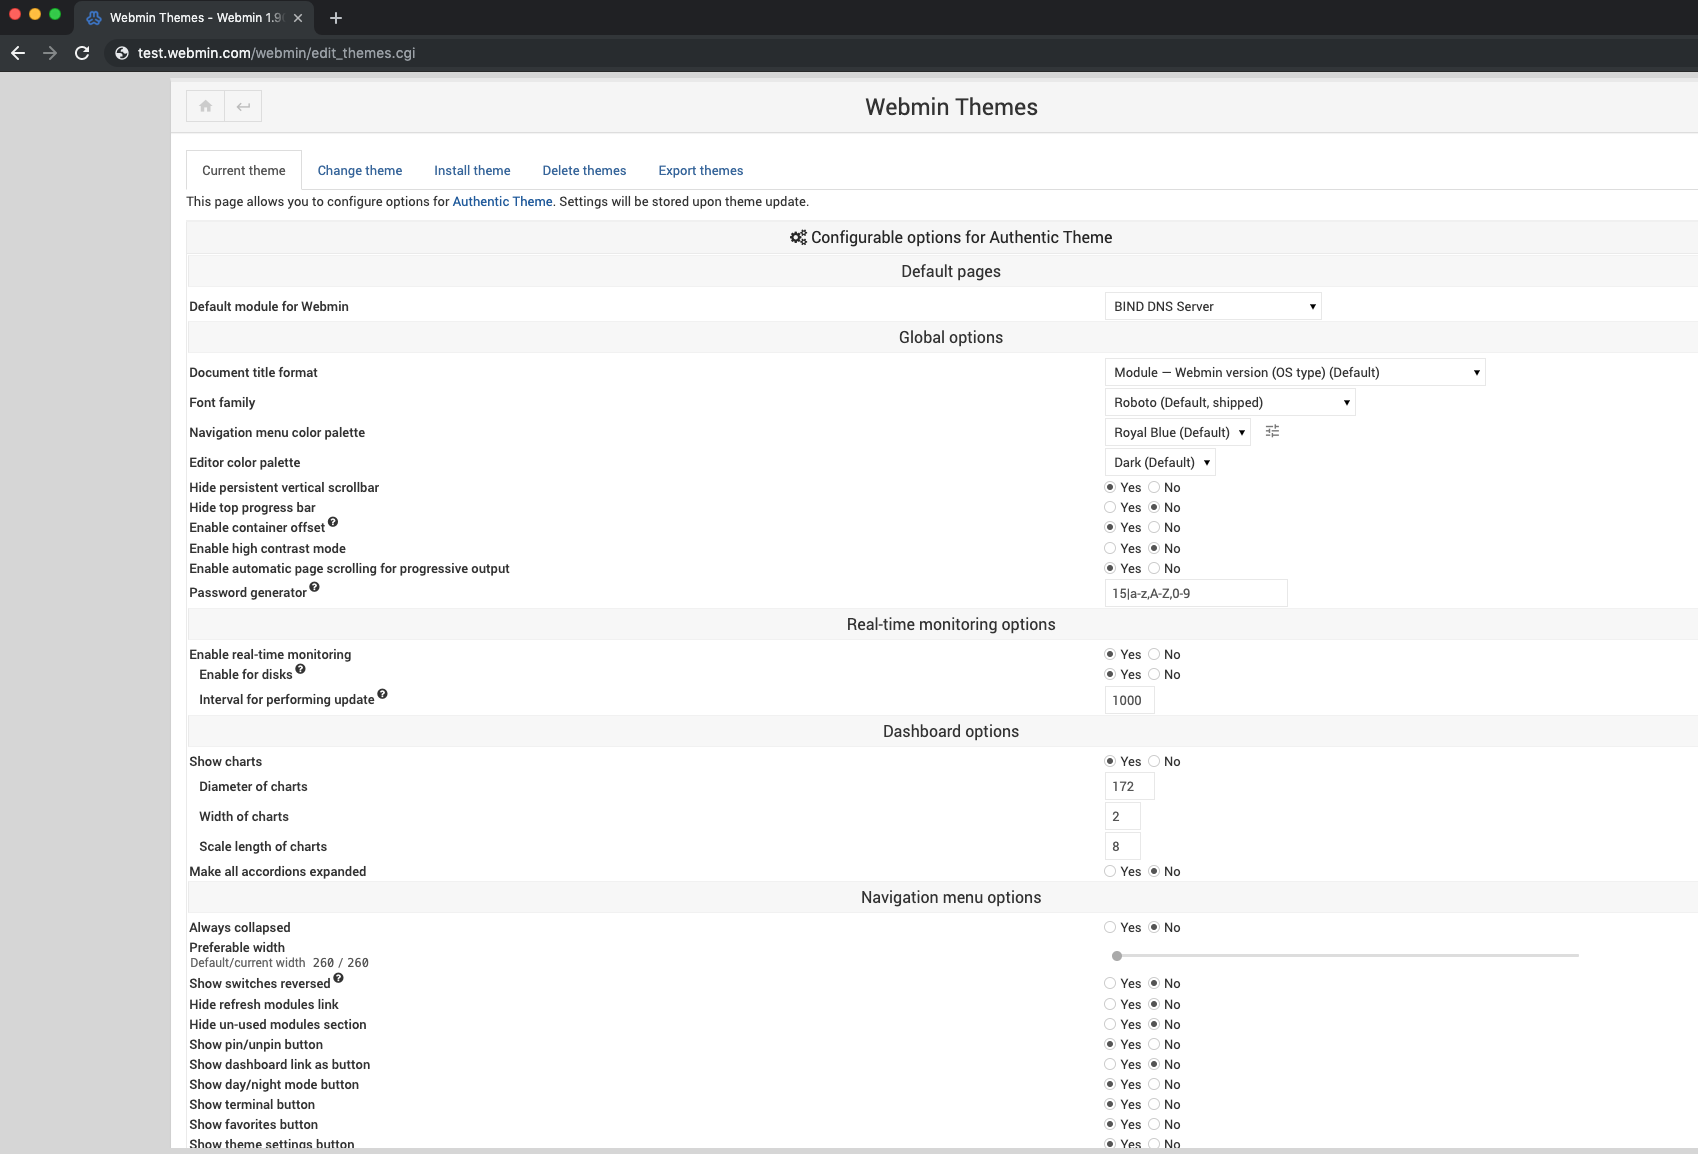Viewport: 1698px width, 1154px height.
Task: Open the palette customization icon near Royal Blue
Action: pyautogui.click(x=1272, y=431)
